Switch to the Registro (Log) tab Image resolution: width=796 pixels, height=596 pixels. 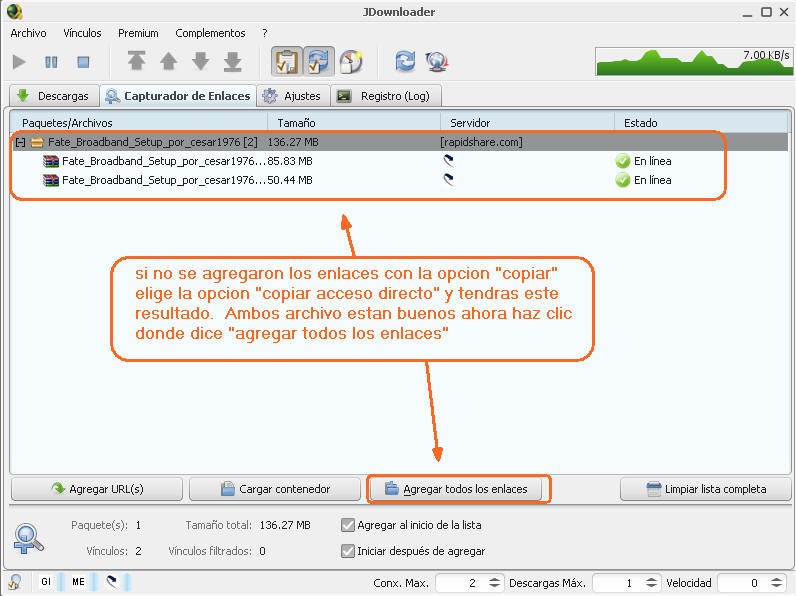[386, 96]
